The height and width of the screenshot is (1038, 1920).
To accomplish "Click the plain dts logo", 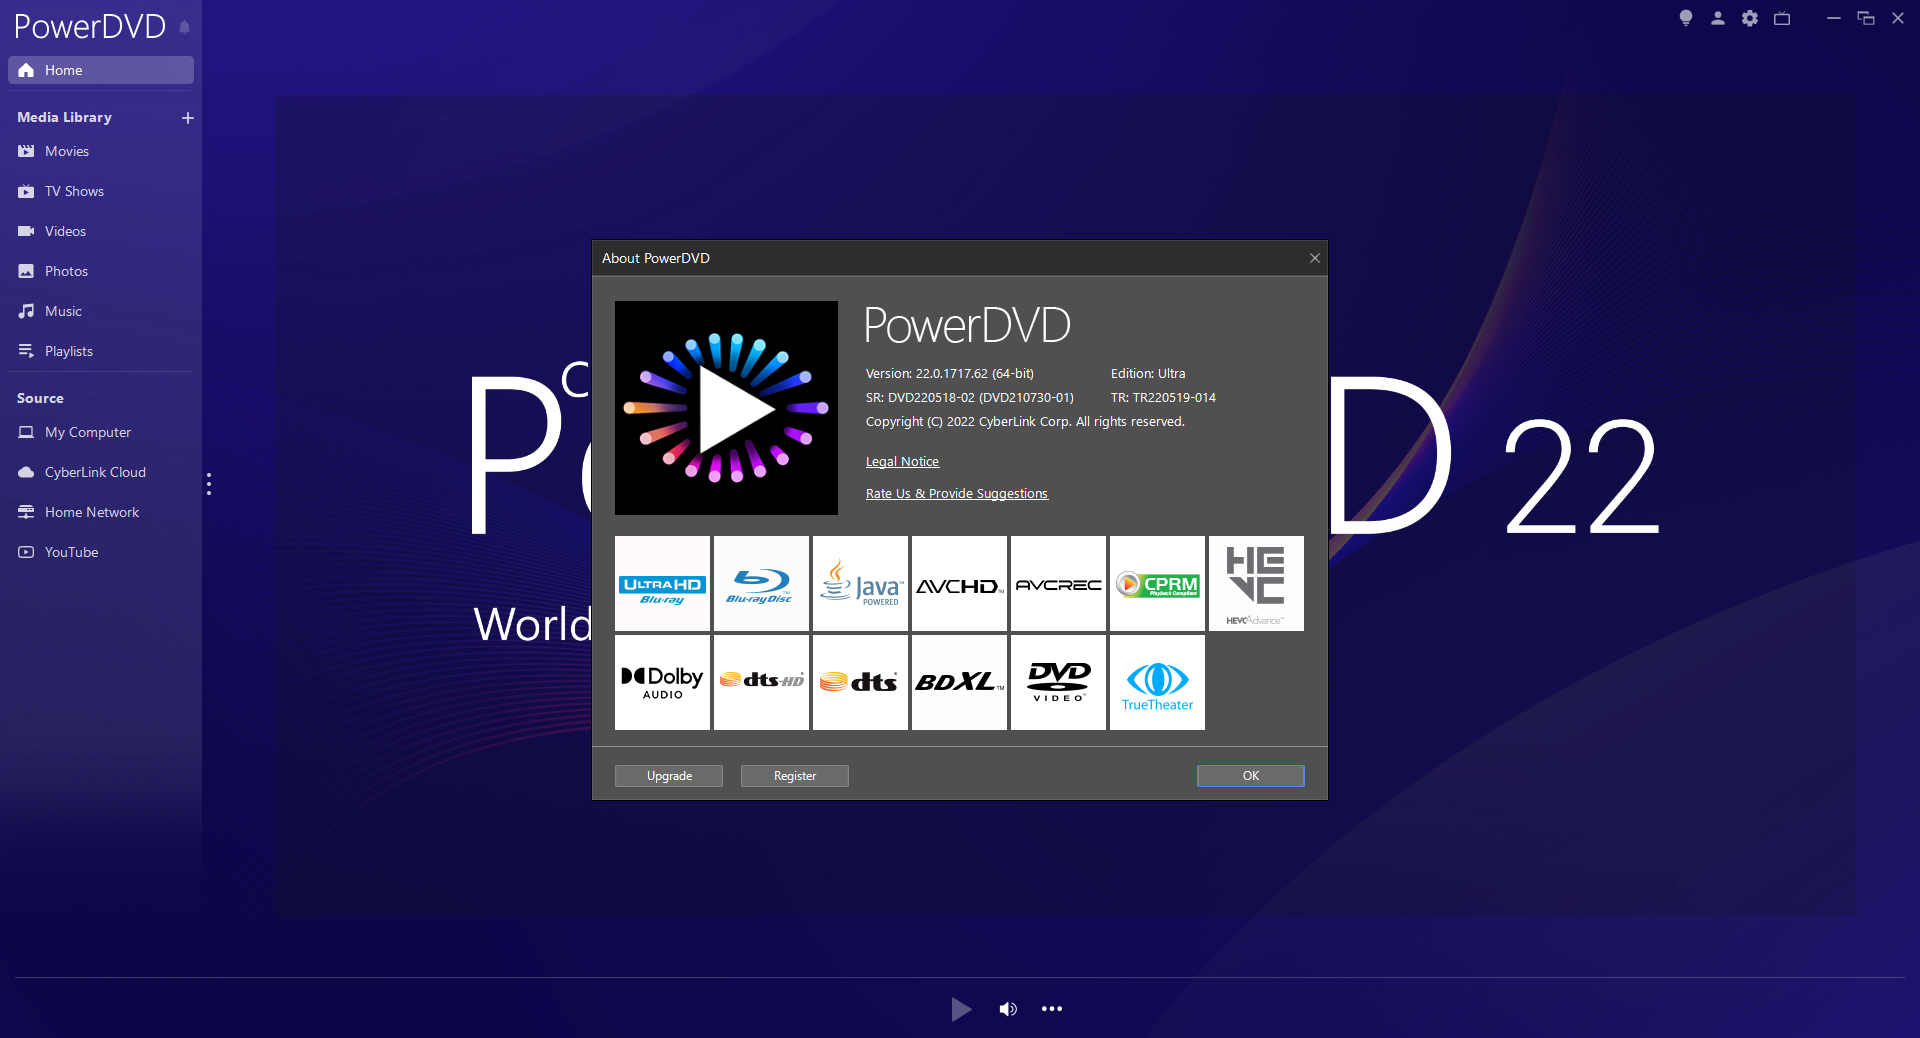I will coord(860,683).
